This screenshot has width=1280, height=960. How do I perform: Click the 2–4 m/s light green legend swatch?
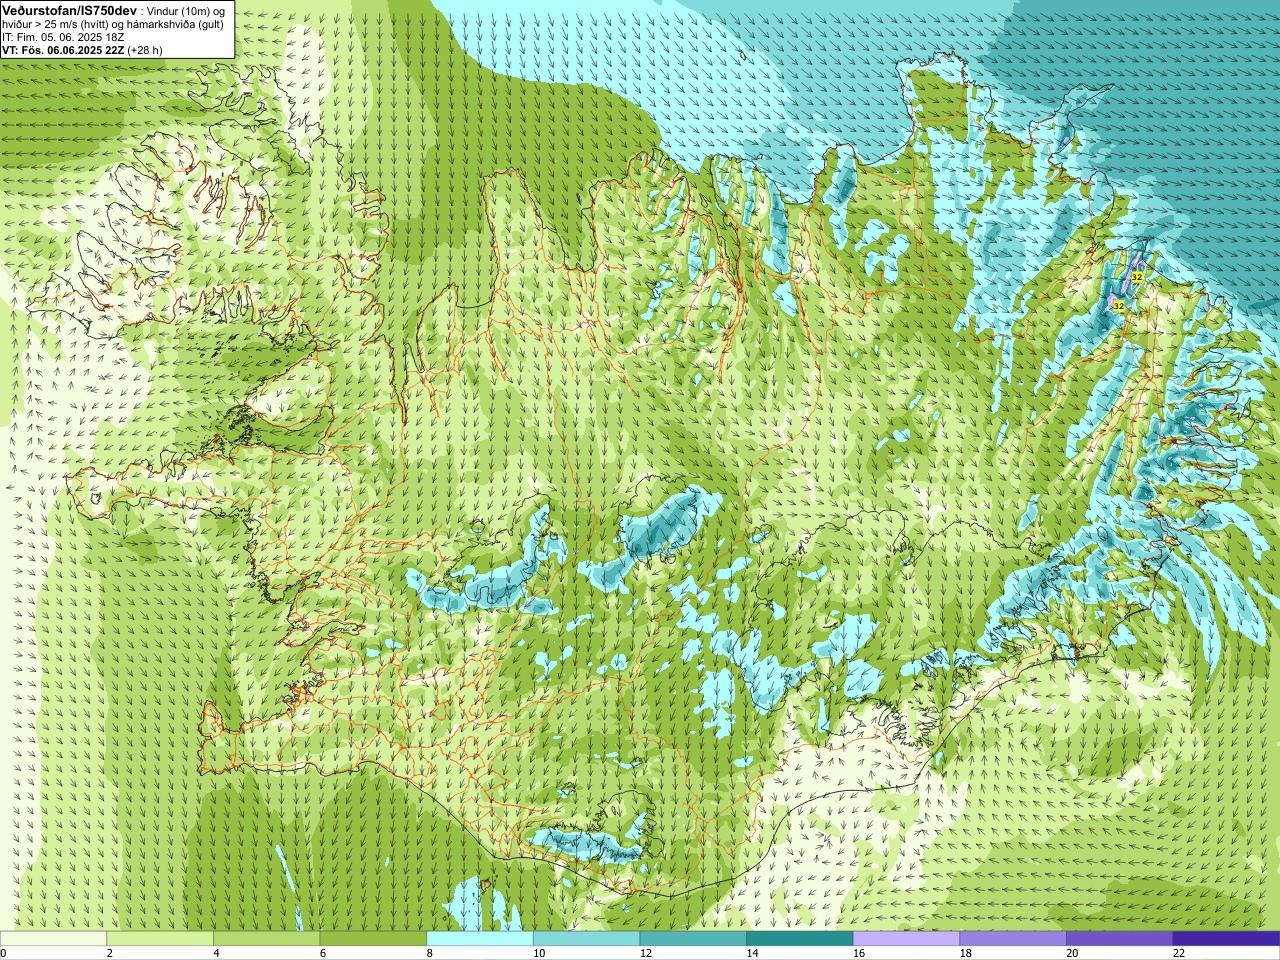point(160,939)
